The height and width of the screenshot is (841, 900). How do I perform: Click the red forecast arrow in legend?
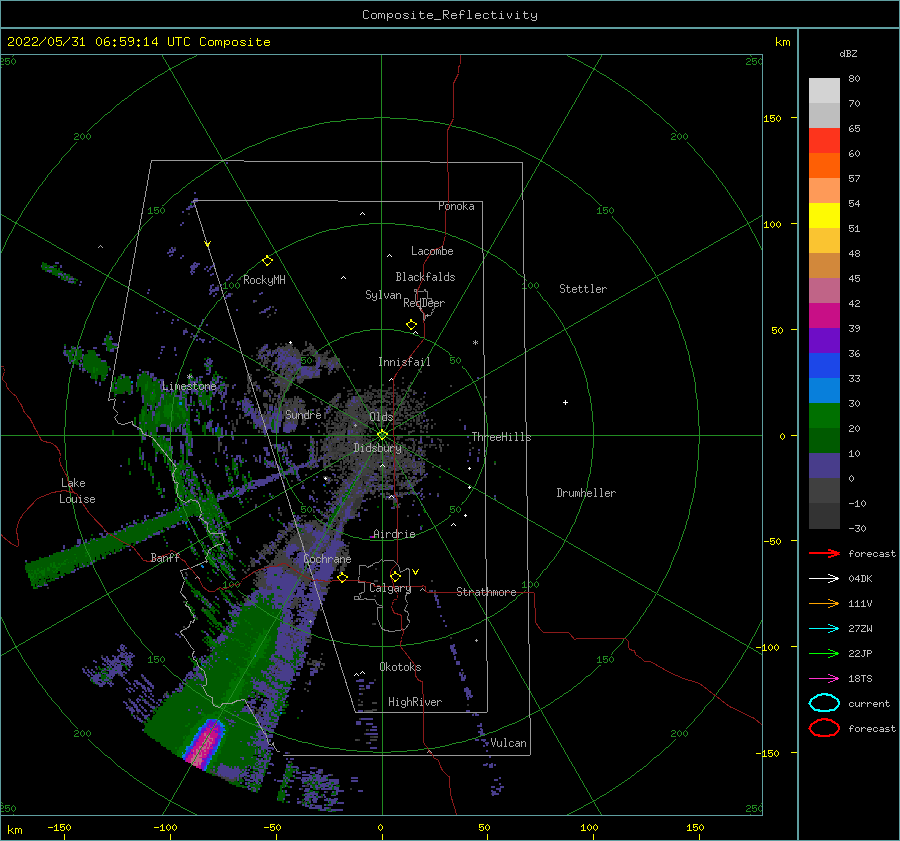[824, 553]
